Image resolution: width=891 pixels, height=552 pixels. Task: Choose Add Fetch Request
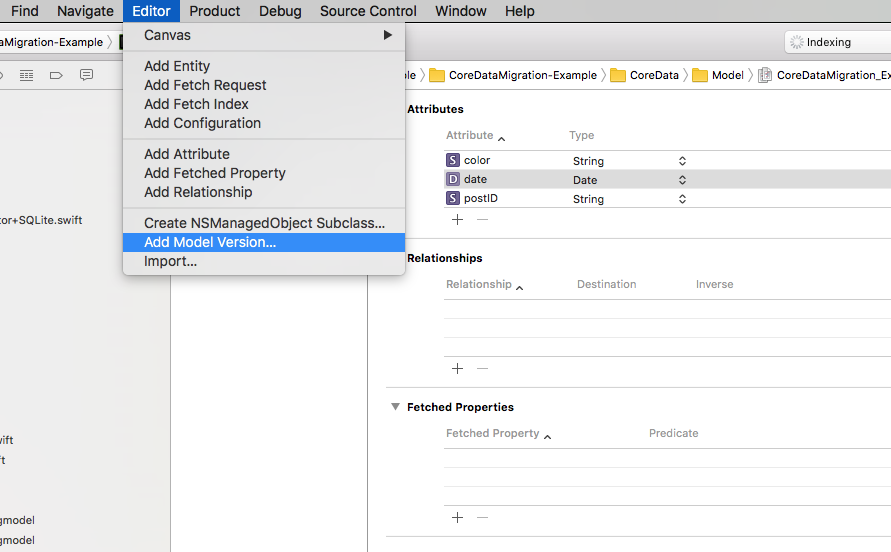coord(264,85)
